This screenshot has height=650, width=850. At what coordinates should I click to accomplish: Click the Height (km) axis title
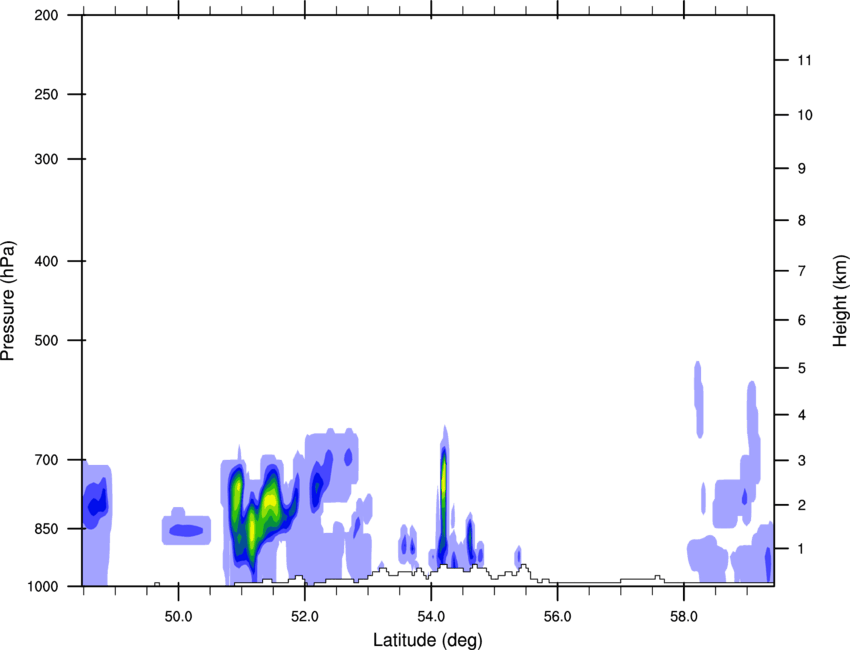coord(840,300)
